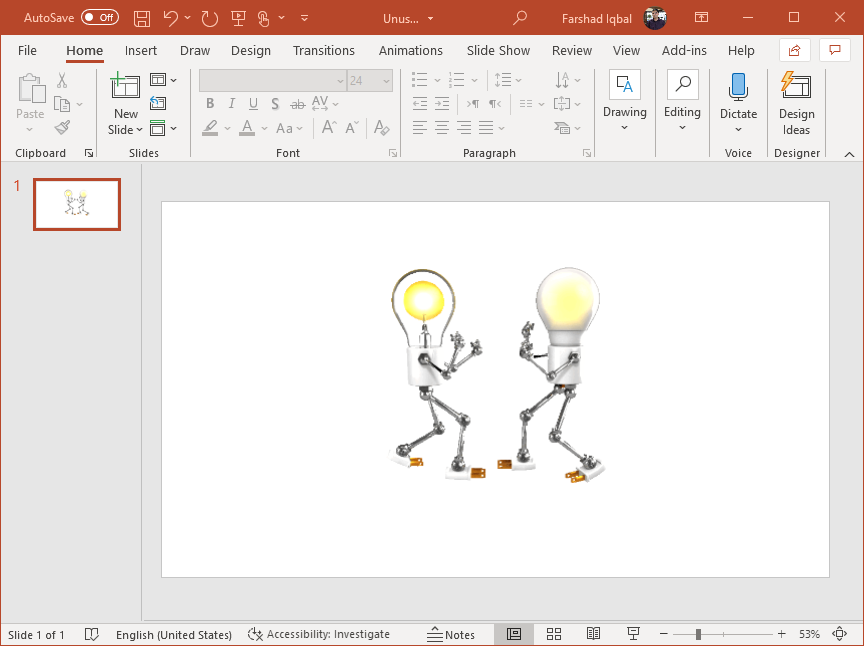Toggle Normal view button in status bar

tap(513, 634)
